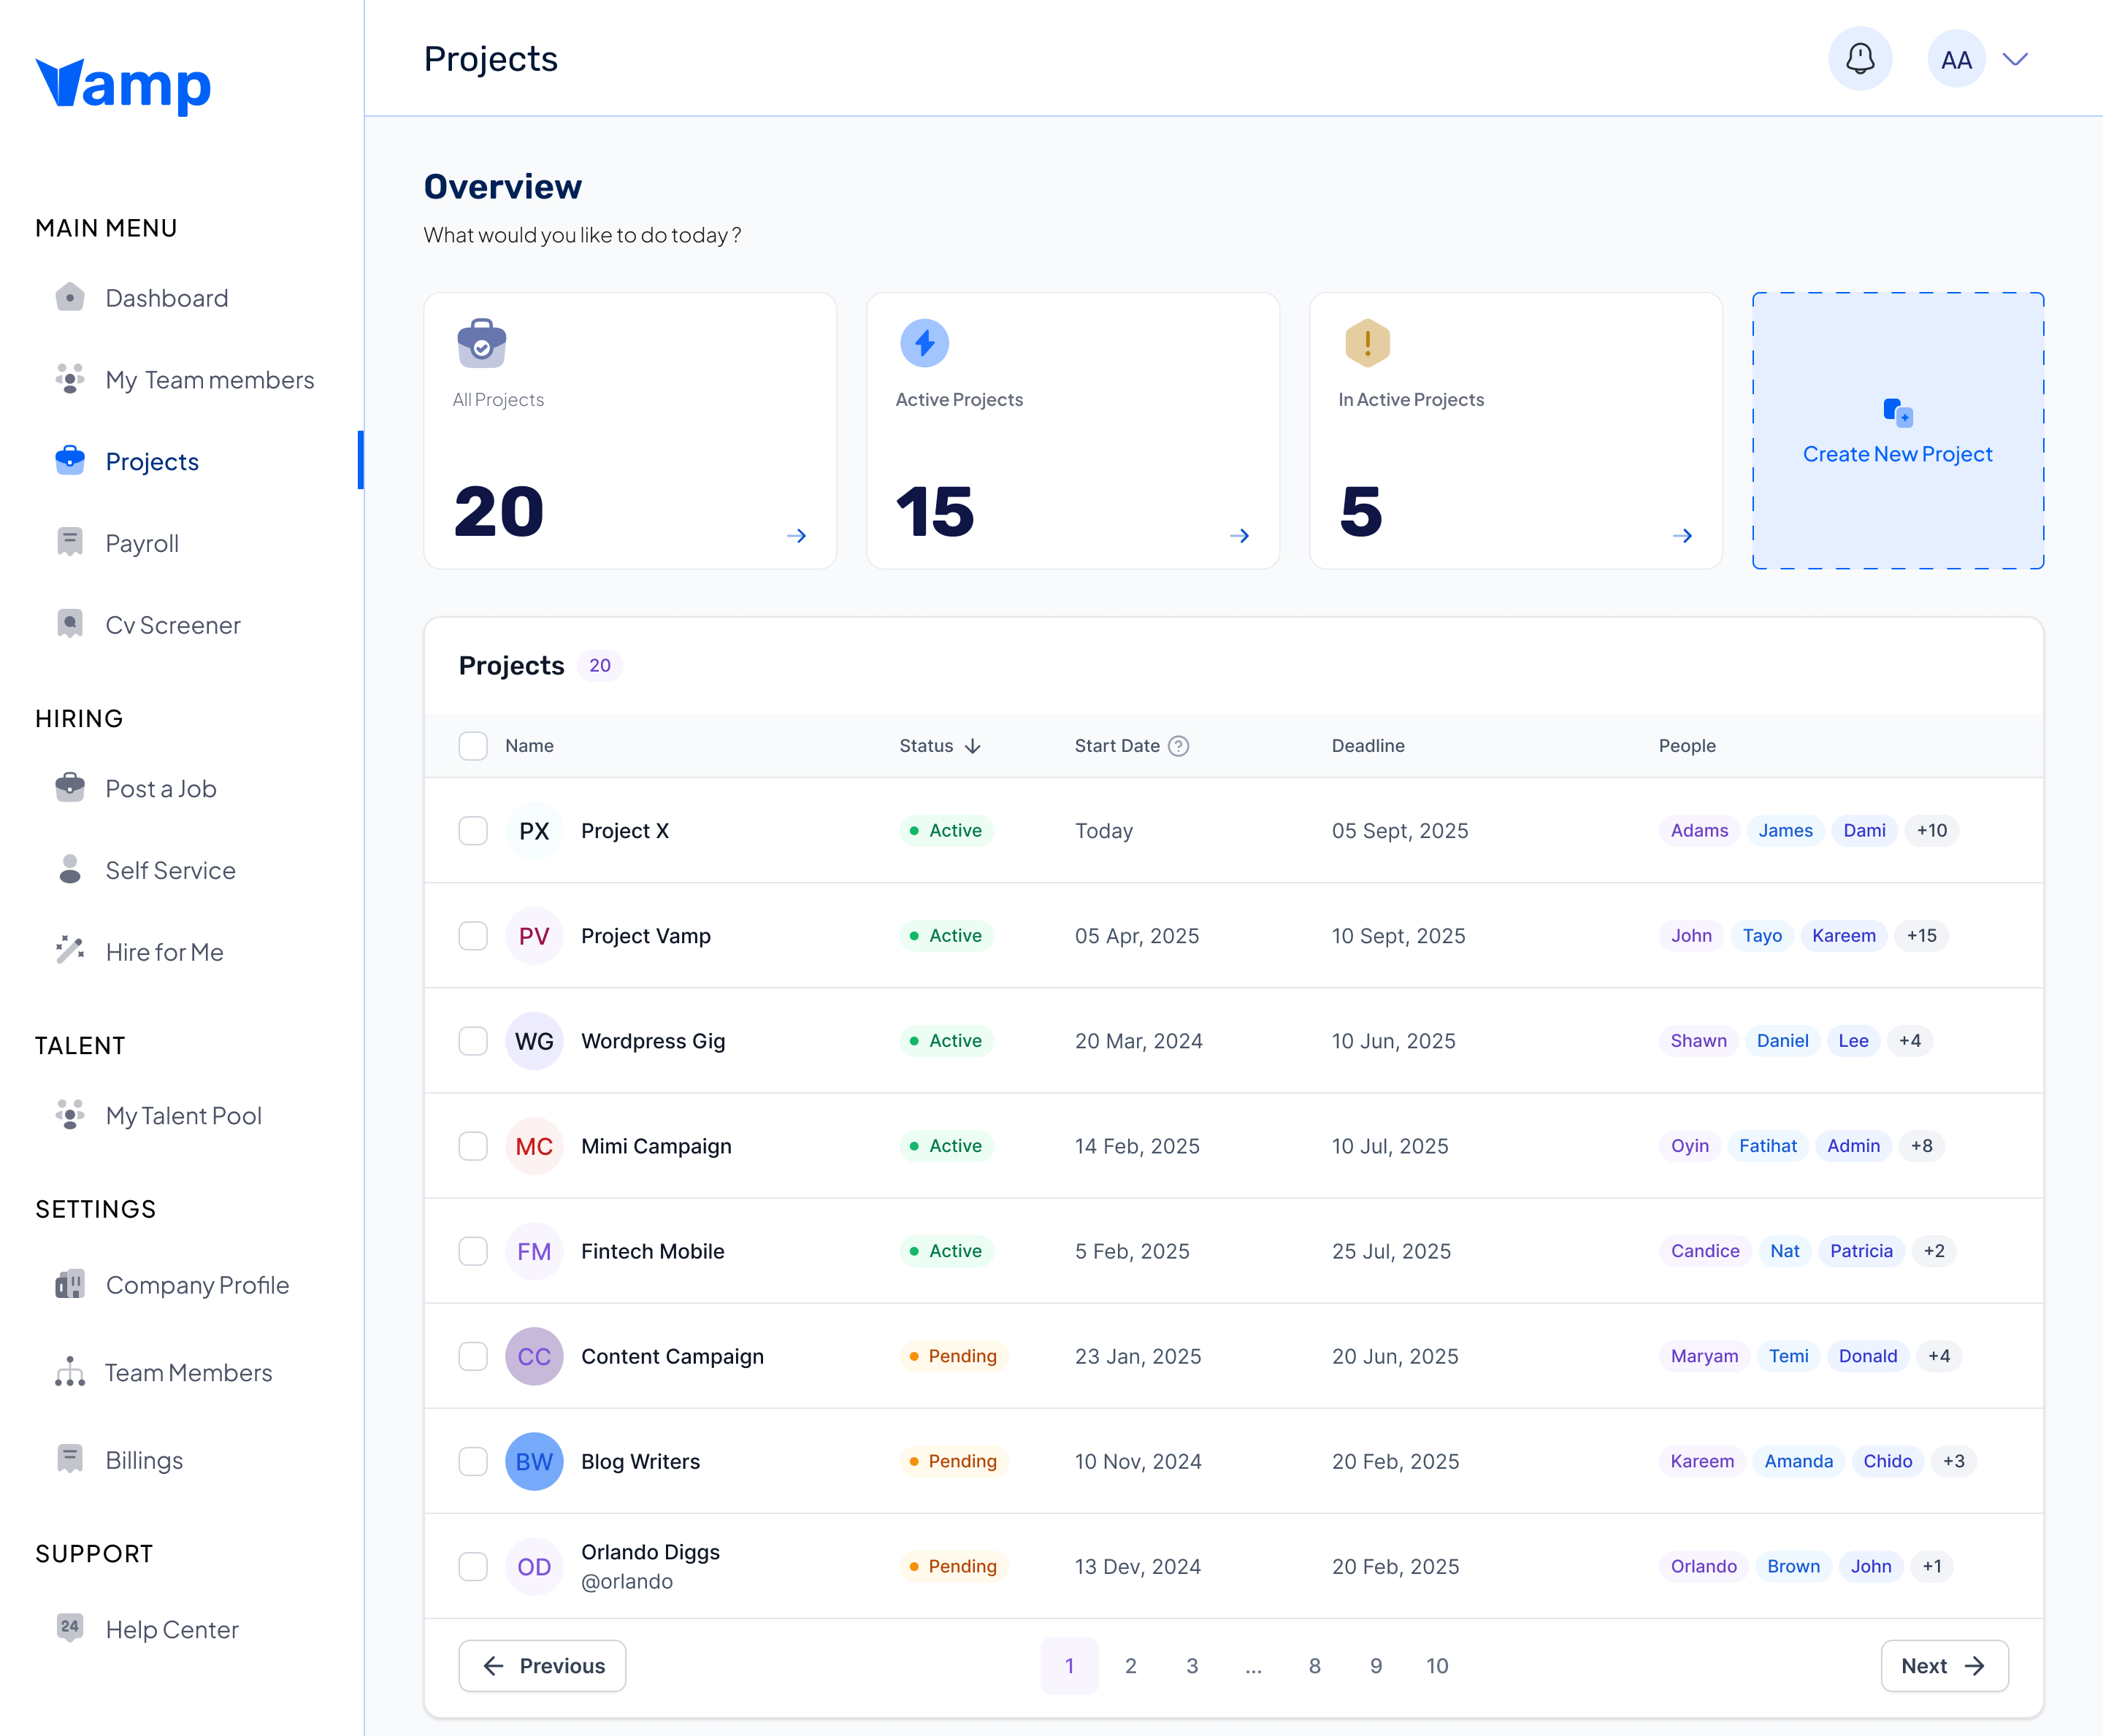
Task: Click the Payroll receipt icon
Action: pos(70,542)
